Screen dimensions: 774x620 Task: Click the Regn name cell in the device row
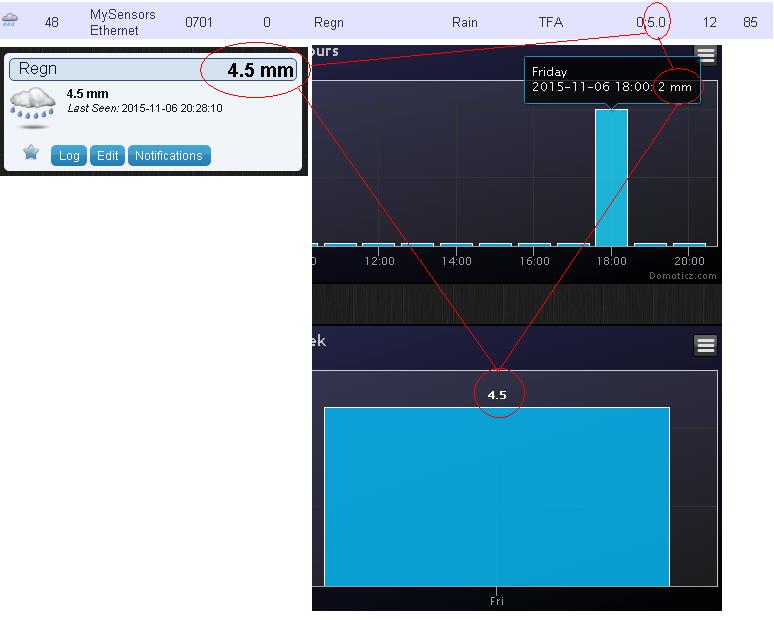[x=329, y=23]
